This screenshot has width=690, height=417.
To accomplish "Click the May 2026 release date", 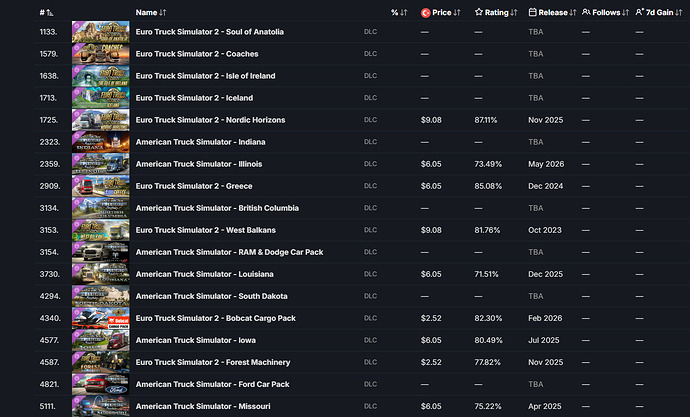I will [x=546, y=164].
